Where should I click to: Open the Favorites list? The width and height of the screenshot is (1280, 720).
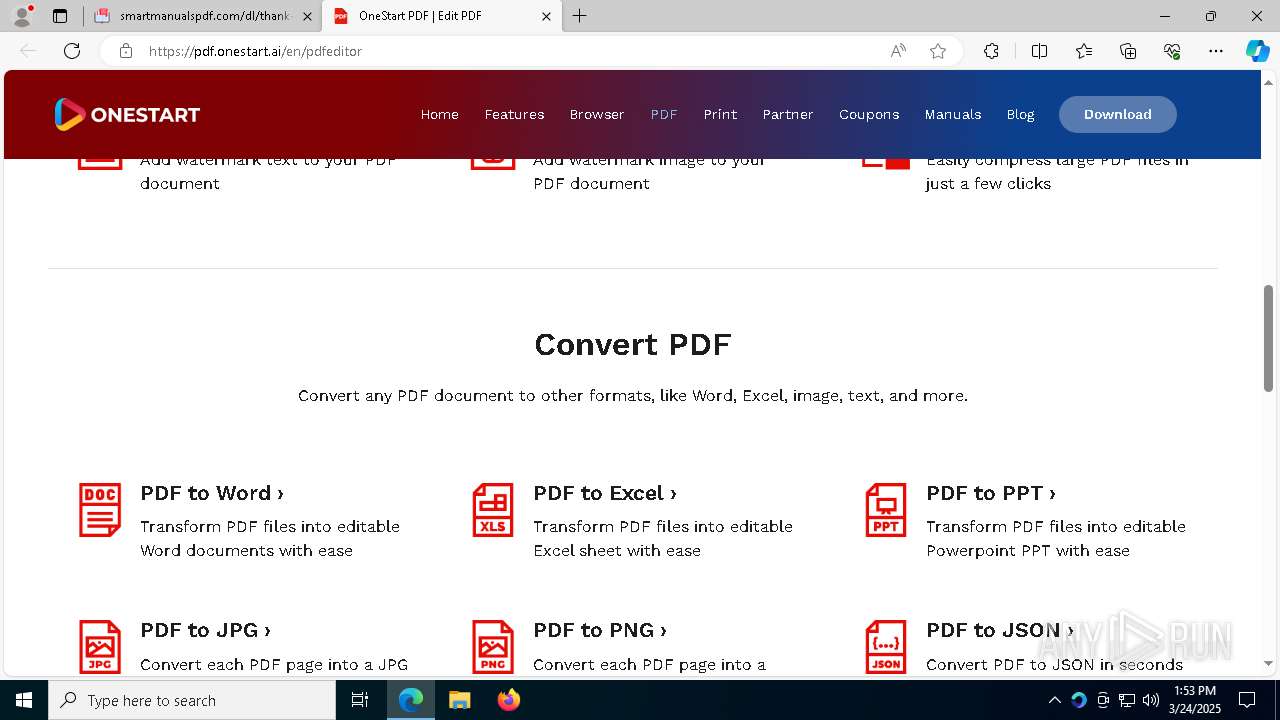pos(1084,51)
